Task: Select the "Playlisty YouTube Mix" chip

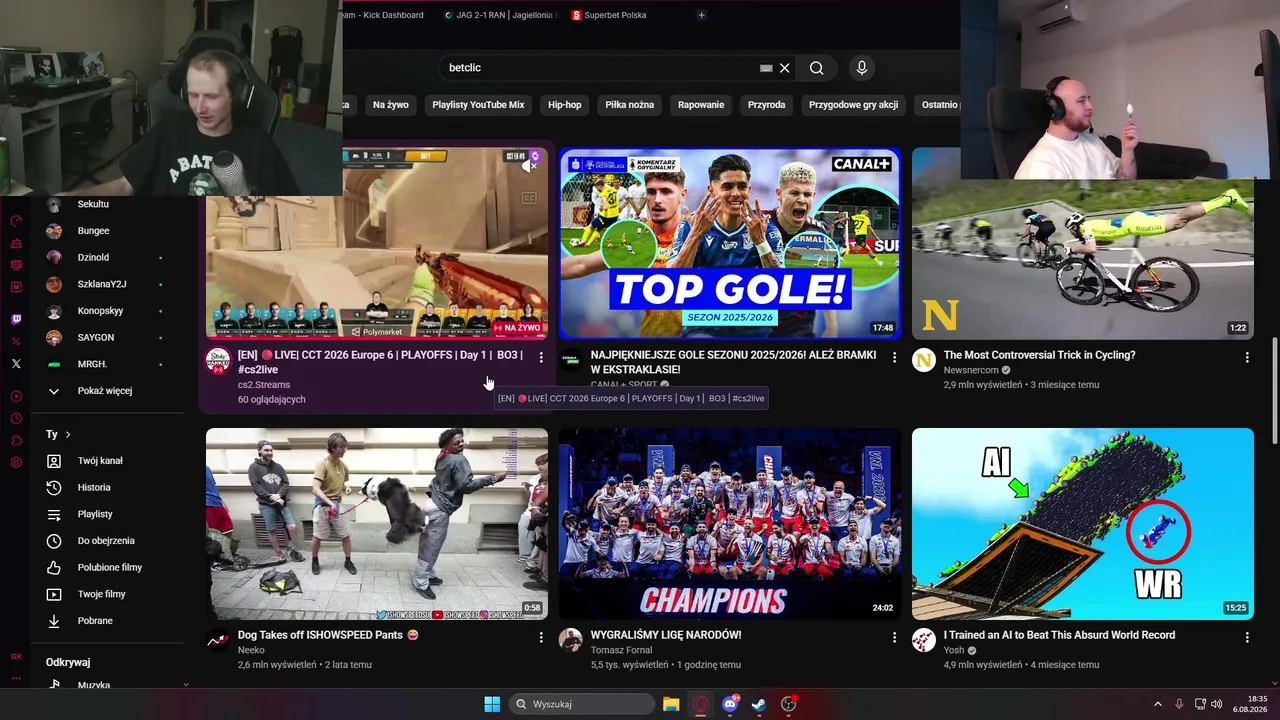Action: [478, 105]
